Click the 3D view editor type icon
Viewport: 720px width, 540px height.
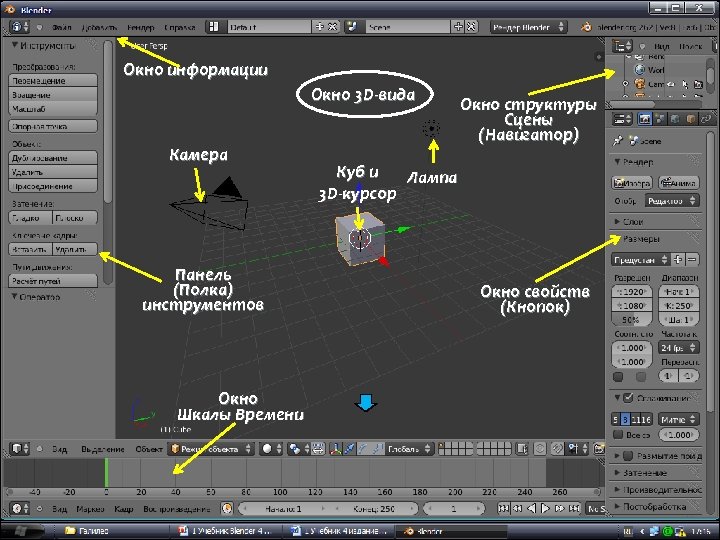[x=20, y=448]
